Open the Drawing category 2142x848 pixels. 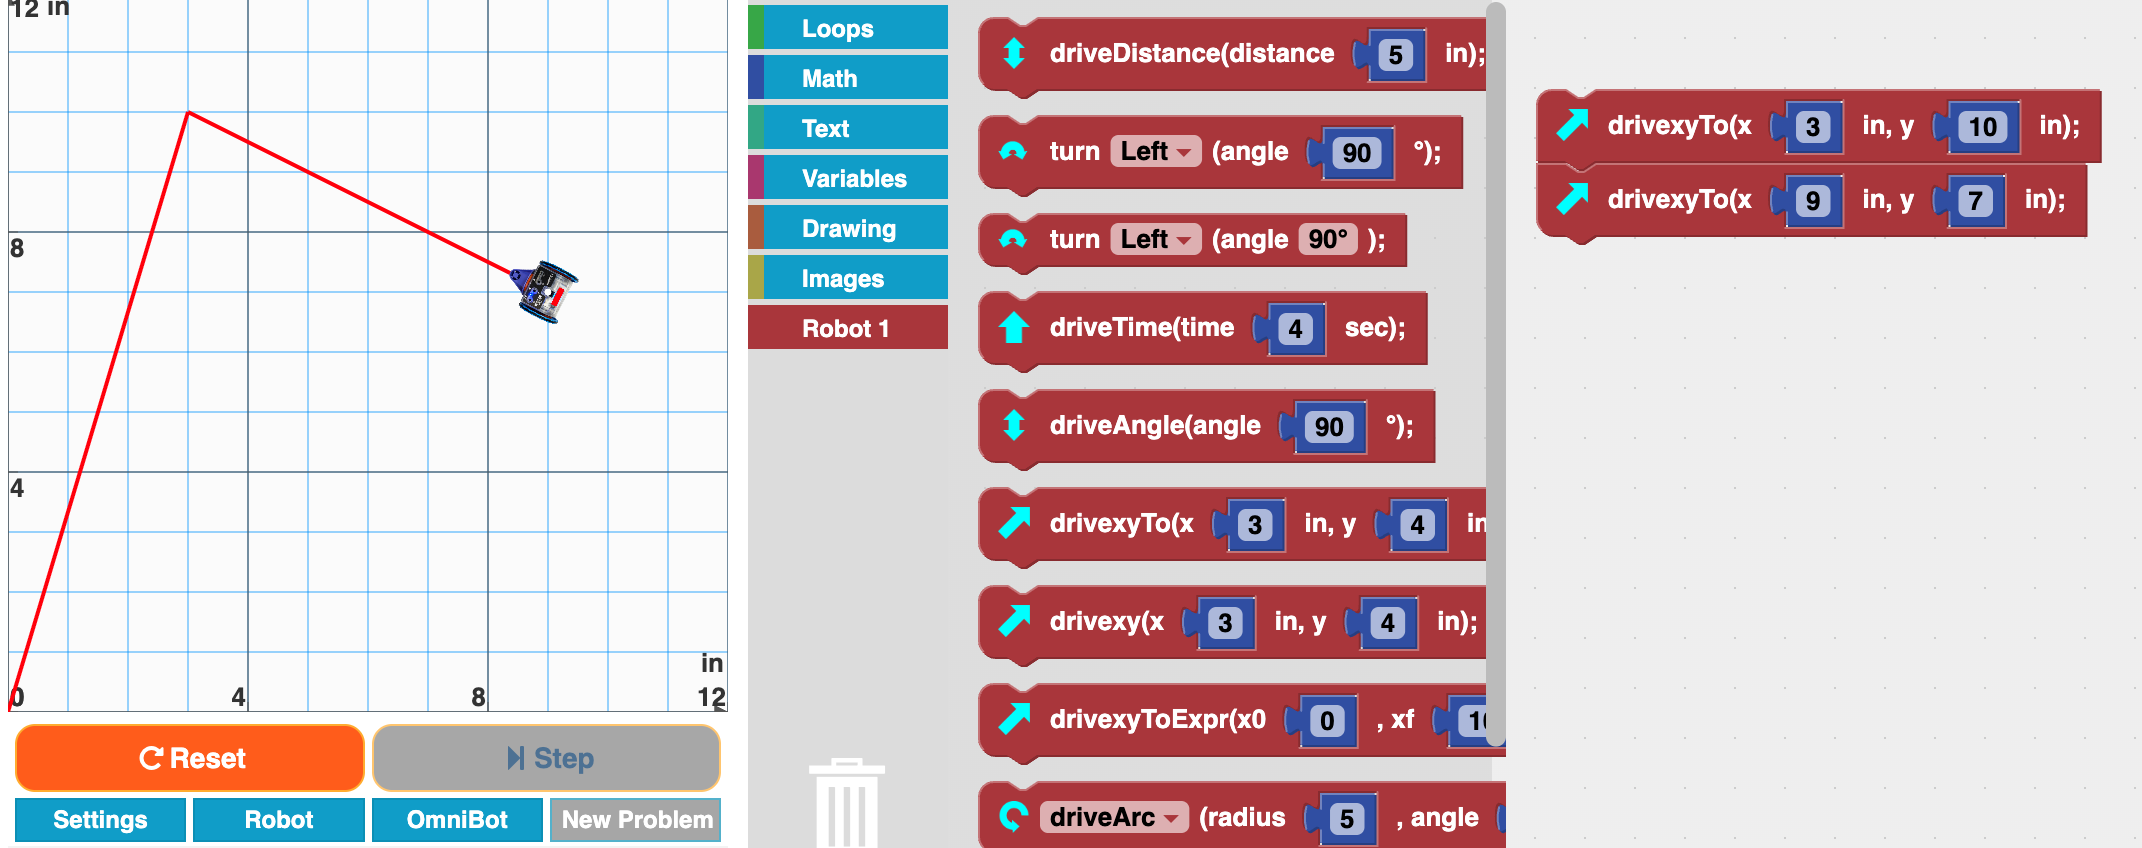848,228
